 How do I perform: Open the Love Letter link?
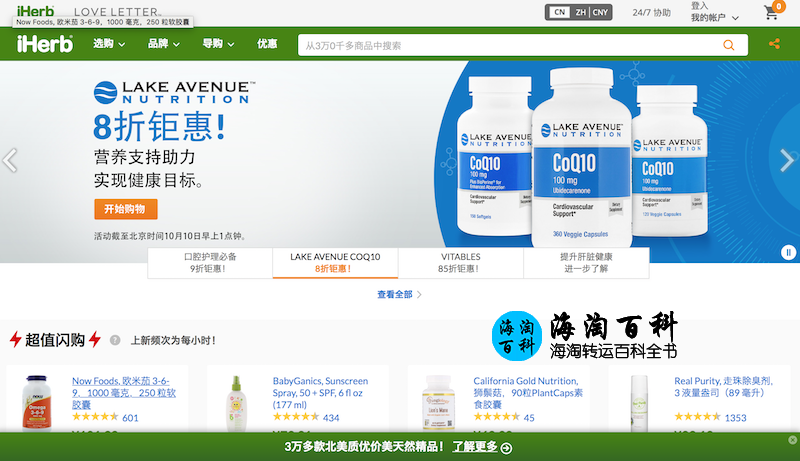click(117, 11)
